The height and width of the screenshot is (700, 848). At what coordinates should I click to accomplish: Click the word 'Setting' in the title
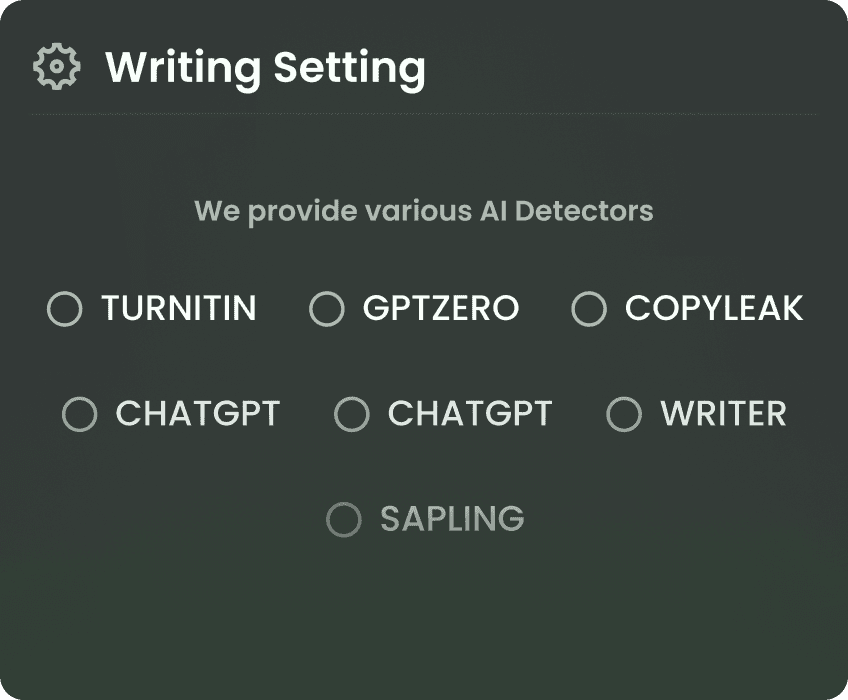(349, 69)
